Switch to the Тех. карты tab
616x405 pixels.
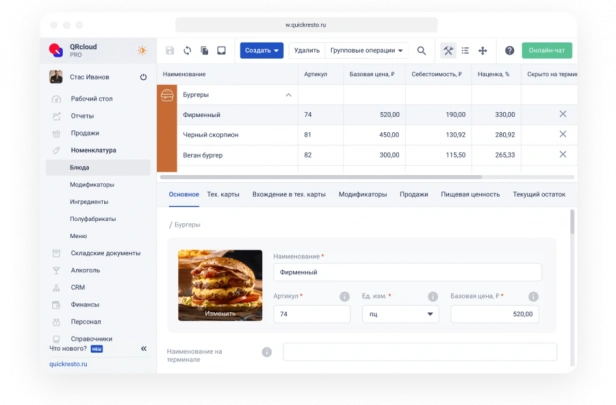pyautogui.click(x=223, y=194)
